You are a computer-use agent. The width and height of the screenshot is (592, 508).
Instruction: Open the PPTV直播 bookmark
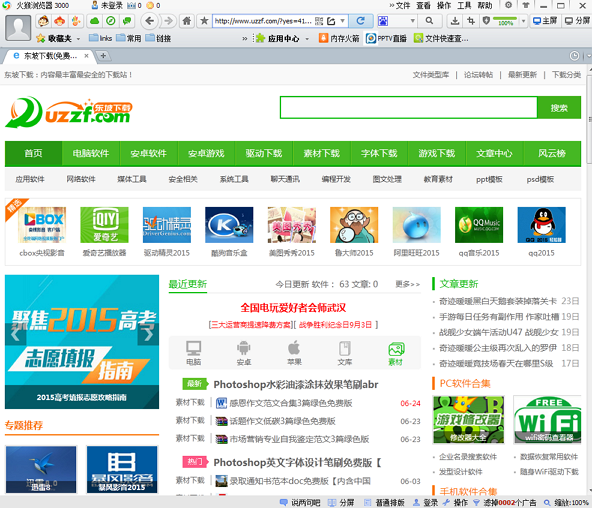[x=387, y=38]
